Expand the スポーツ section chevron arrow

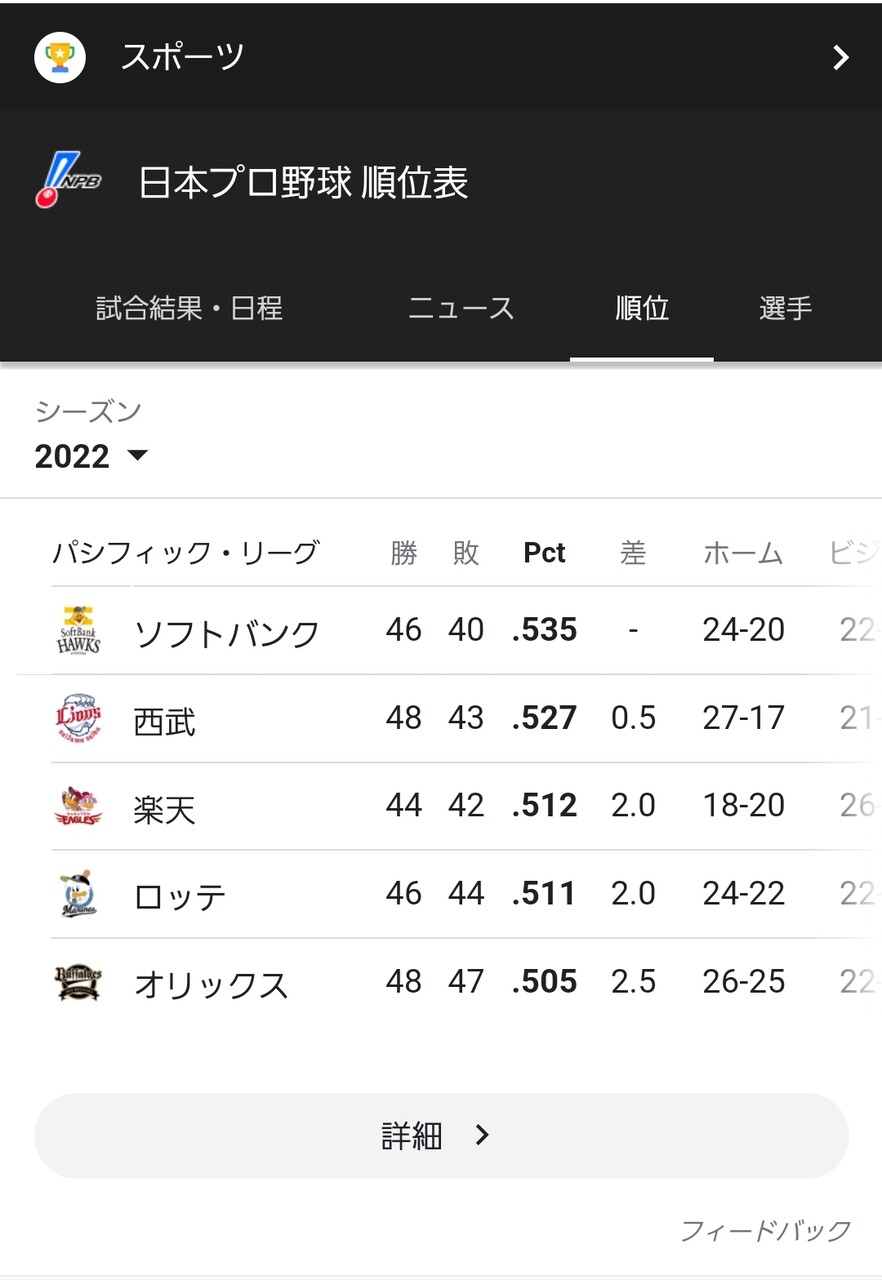tap(841, 58)
